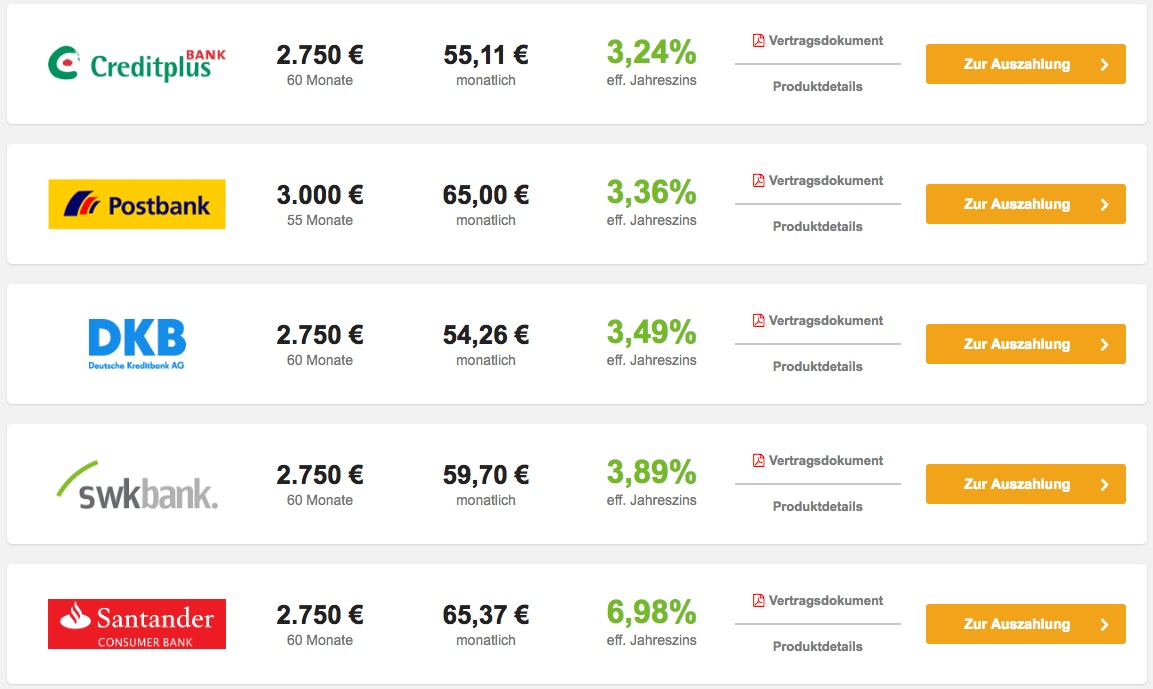Click Zur Auszahlung for the swkbank offer
Viewport: 1153px width, 689px height.
coord(1025,483)
